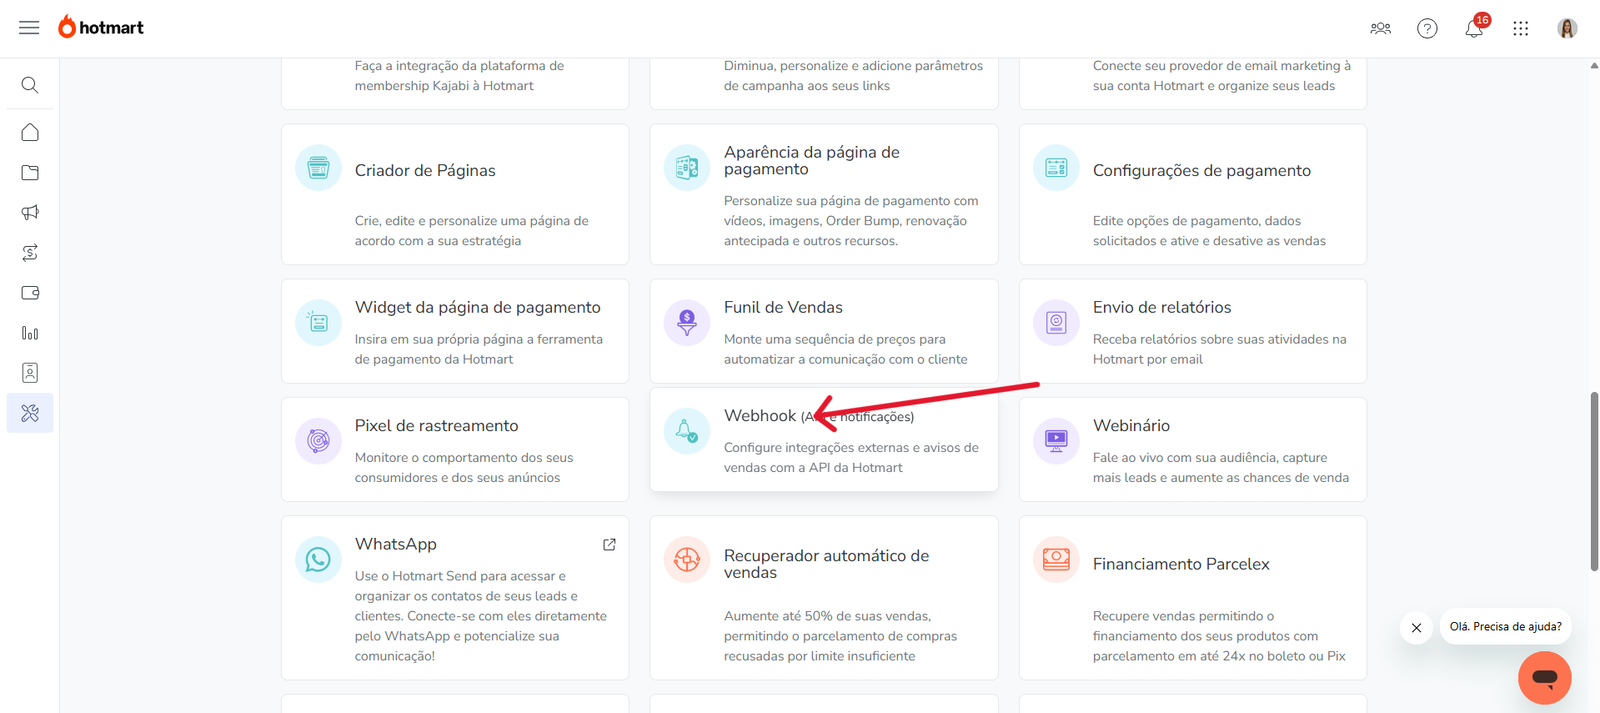Open the orange chat support button

[x=1545, y=678]
